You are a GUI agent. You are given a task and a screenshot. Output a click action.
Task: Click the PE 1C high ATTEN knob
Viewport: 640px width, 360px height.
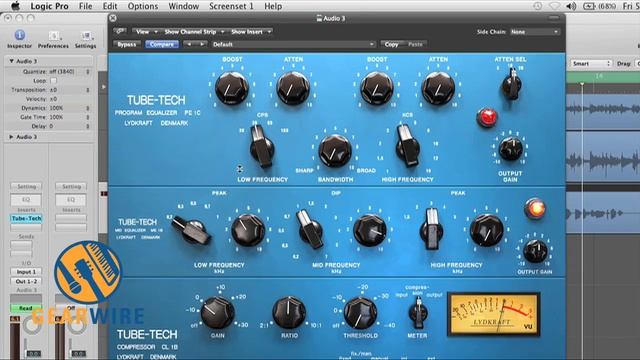coord(438,88)
